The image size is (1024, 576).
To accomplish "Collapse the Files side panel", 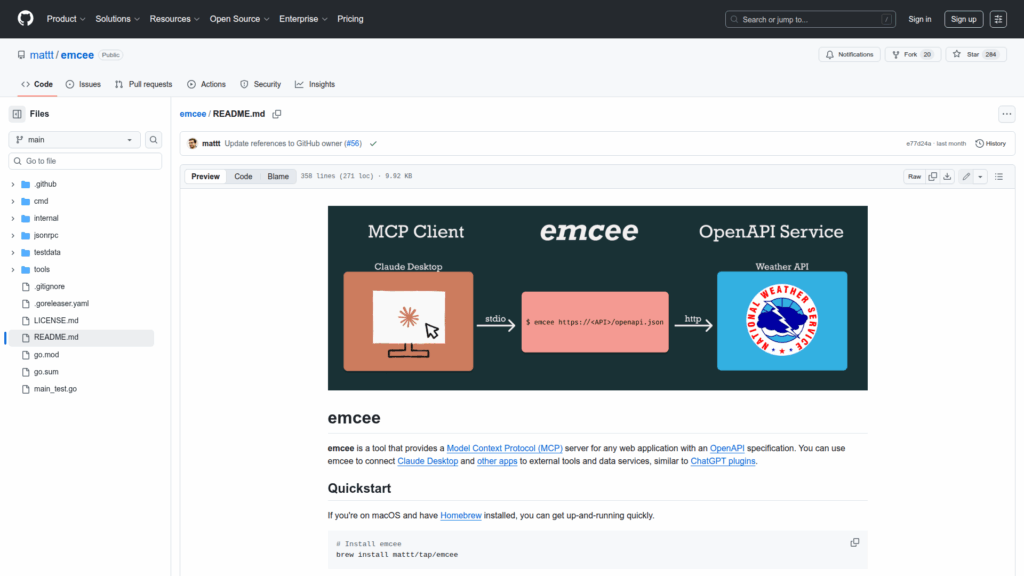I will point(17,114).
